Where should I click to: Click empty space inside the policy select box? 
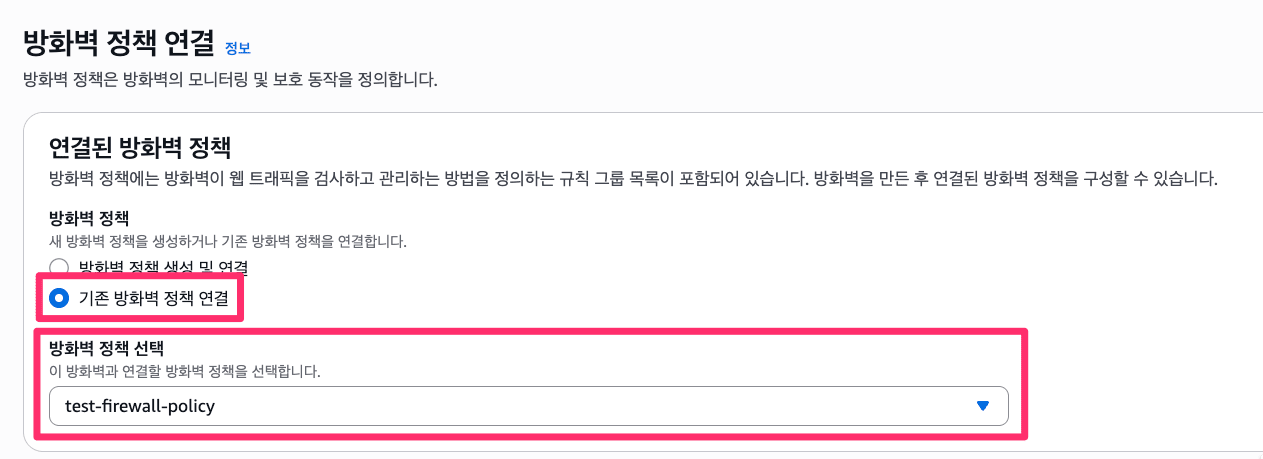600,406
